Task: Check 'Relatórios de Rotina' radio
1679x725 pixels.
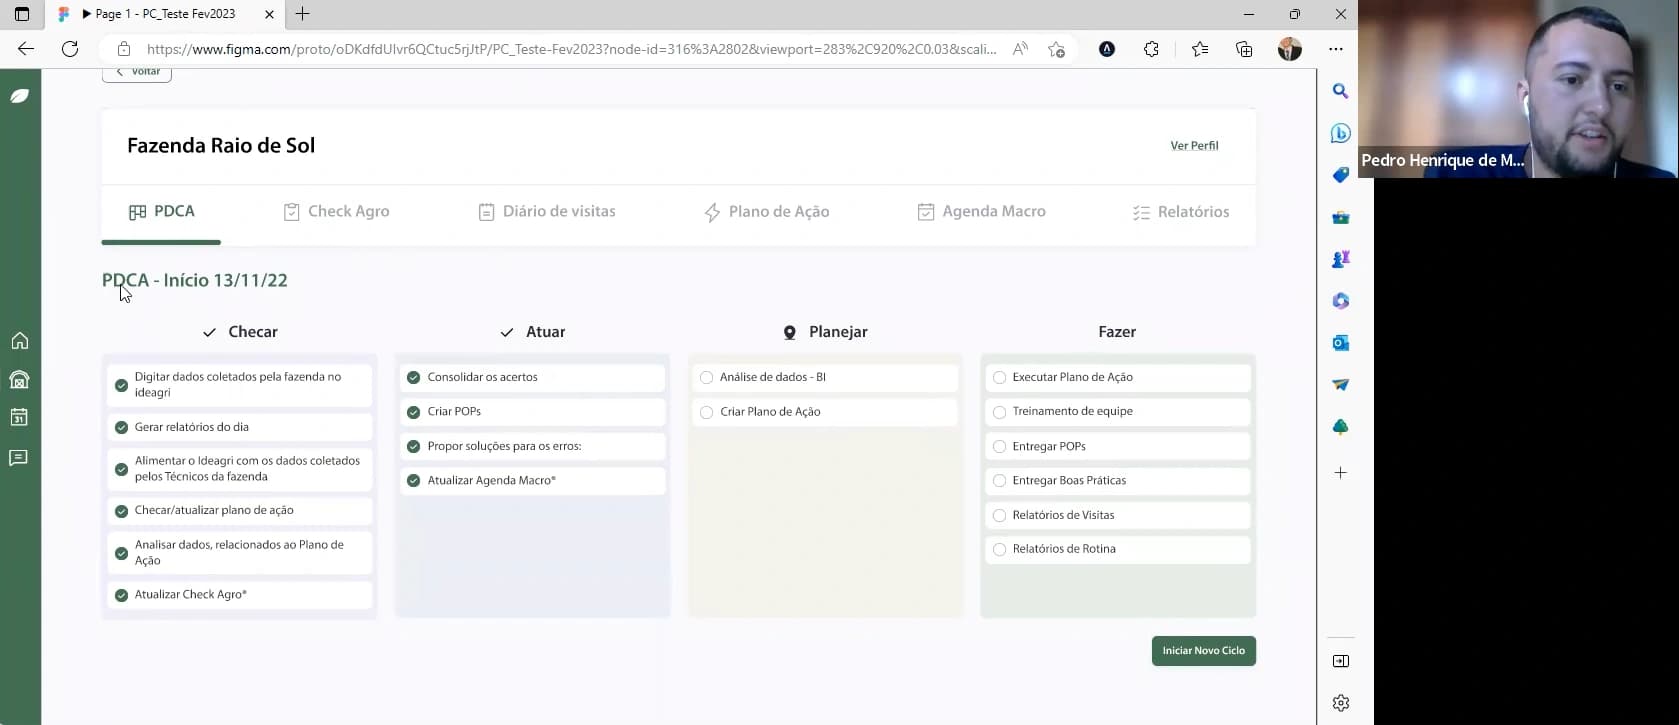Action: [x=999, y=549]
